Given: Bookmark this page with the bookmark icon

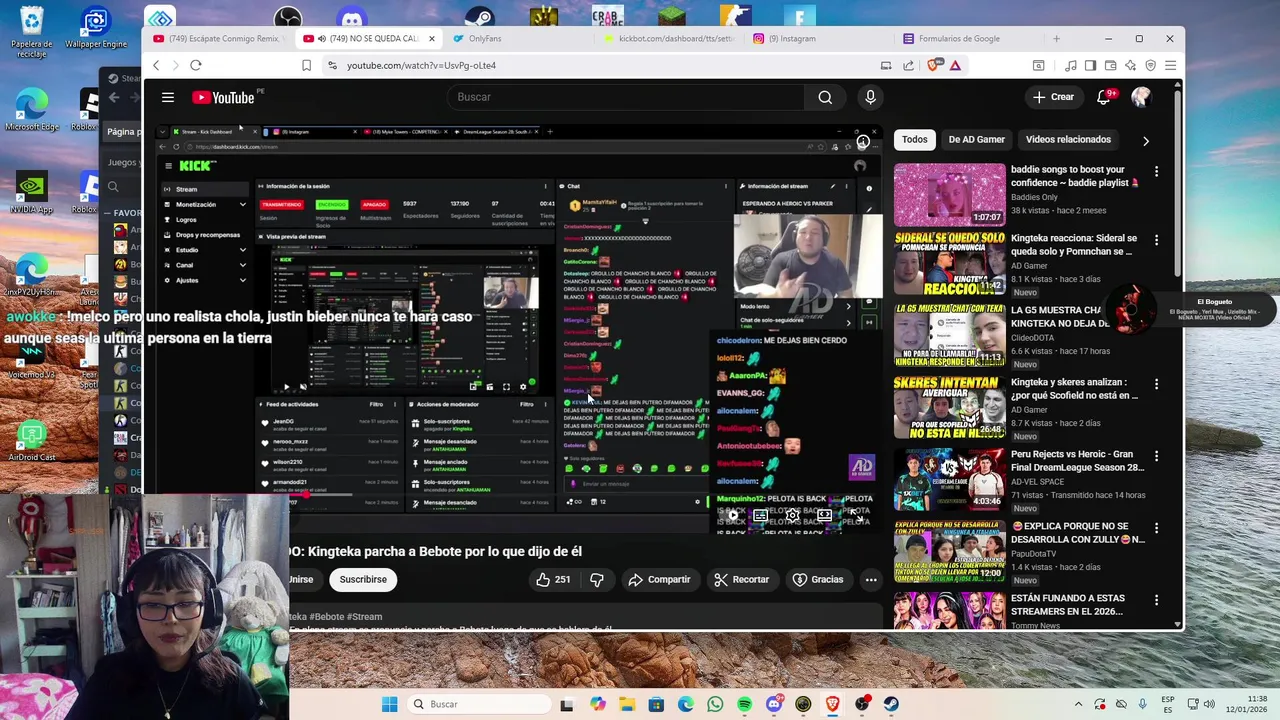Looking at the screenshot, I should tap(307, 65).
